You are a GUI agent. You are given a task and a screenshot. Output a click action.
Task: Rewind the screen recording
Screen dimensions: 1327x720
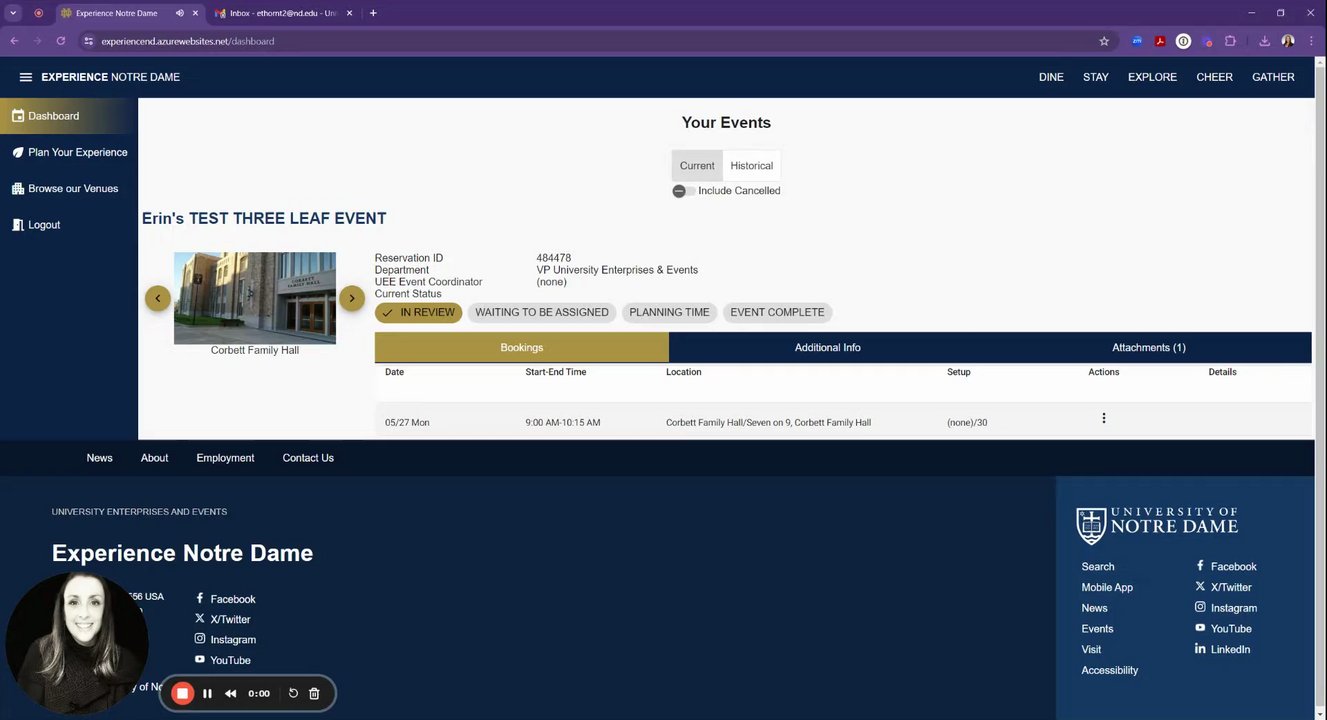coord(230,693)
